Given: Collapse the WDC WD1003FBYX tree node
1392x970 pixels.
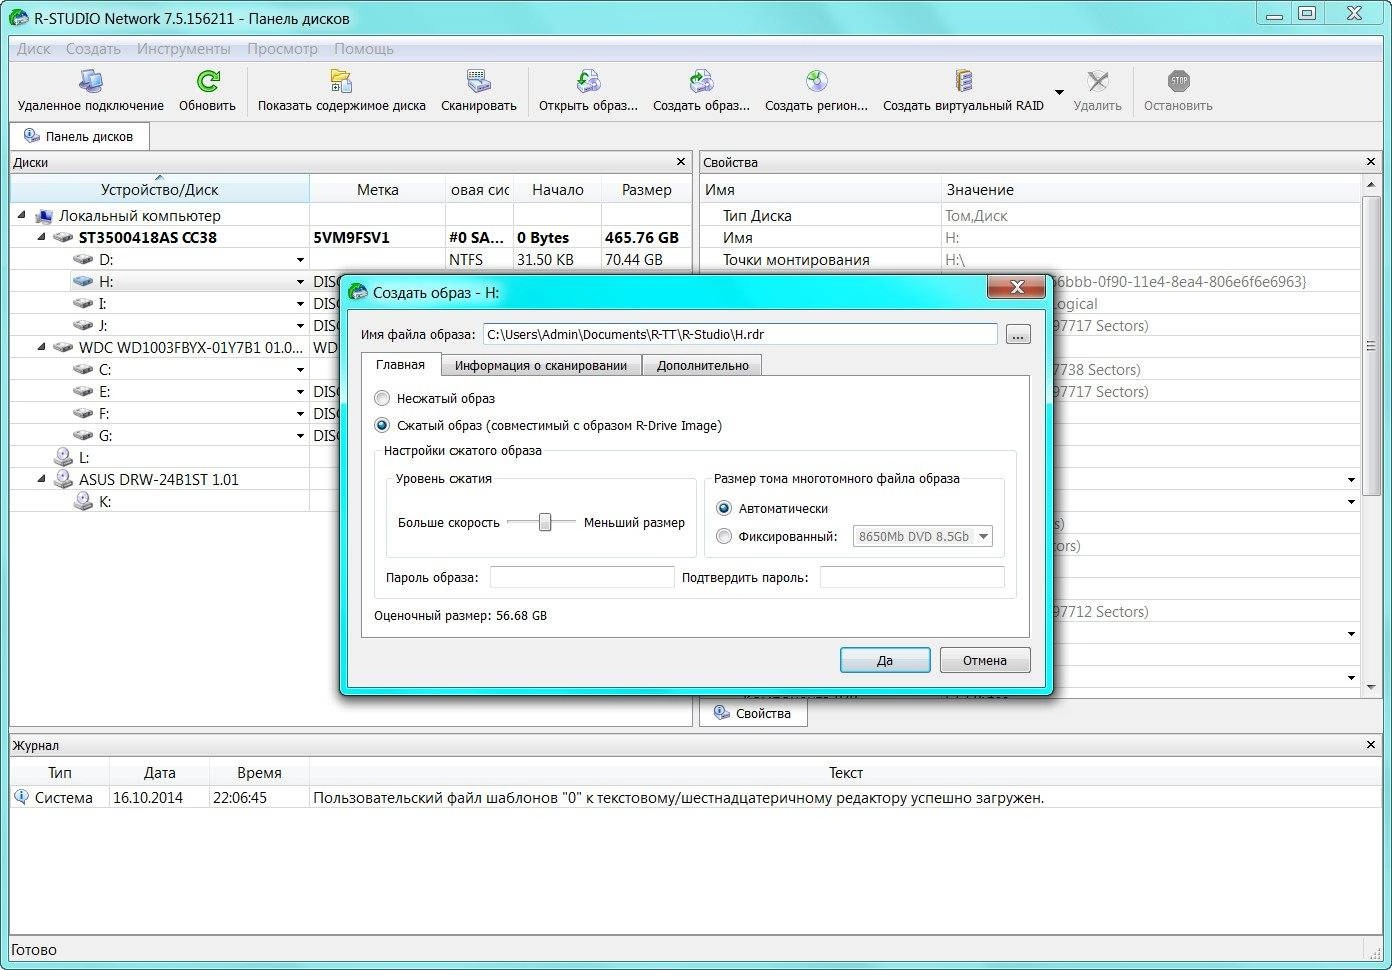Looking at the screenshot, I should 41,347.
